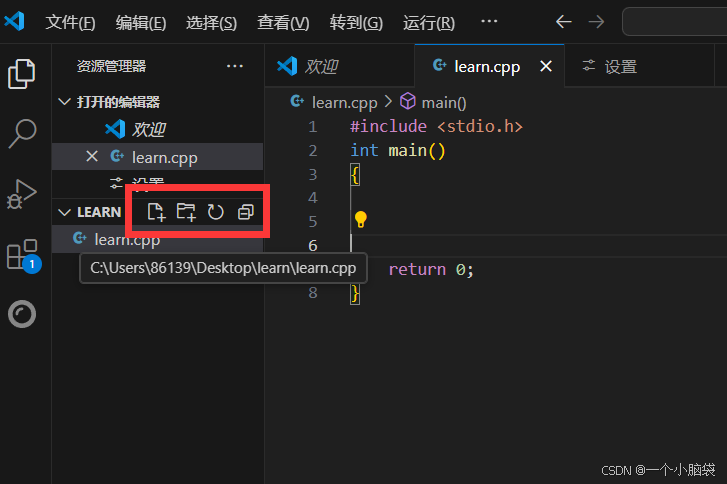Viewport: 727px width, 484px height.
Task: Collapse the 打开的编辑器 section
Action: [x=64, y=102]
